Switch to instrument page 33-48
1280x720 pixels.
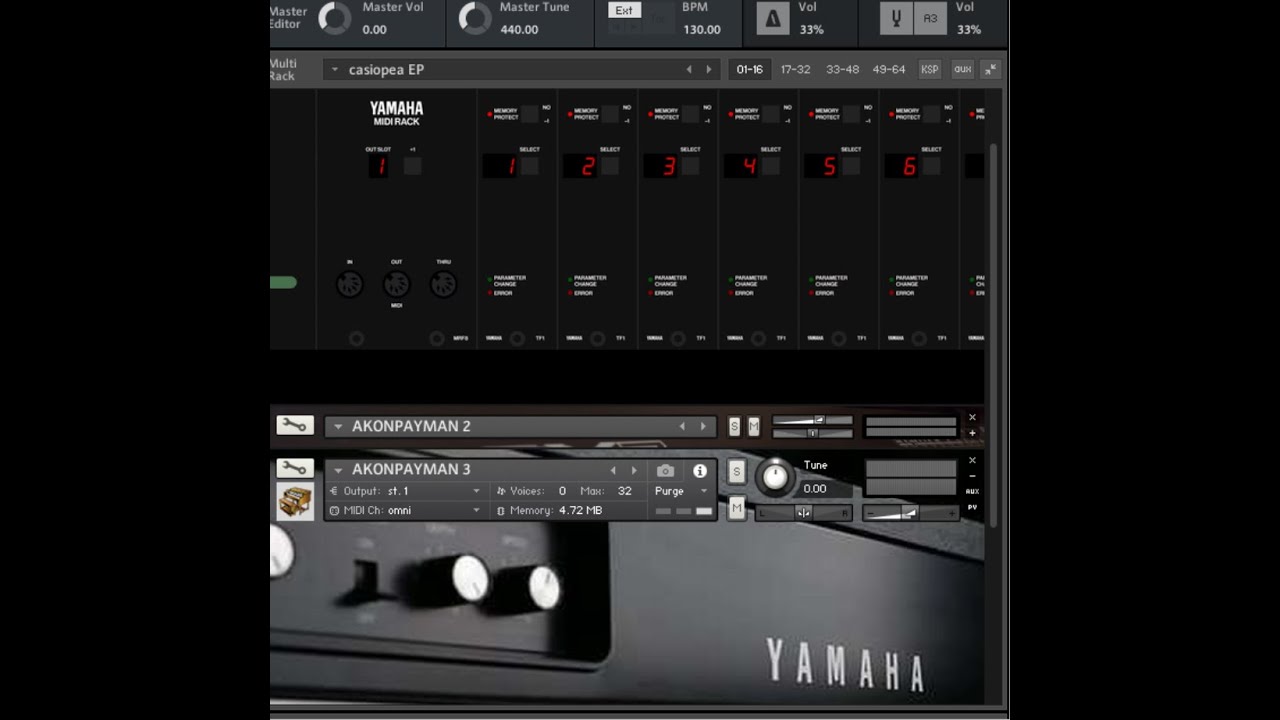(842, 70)
